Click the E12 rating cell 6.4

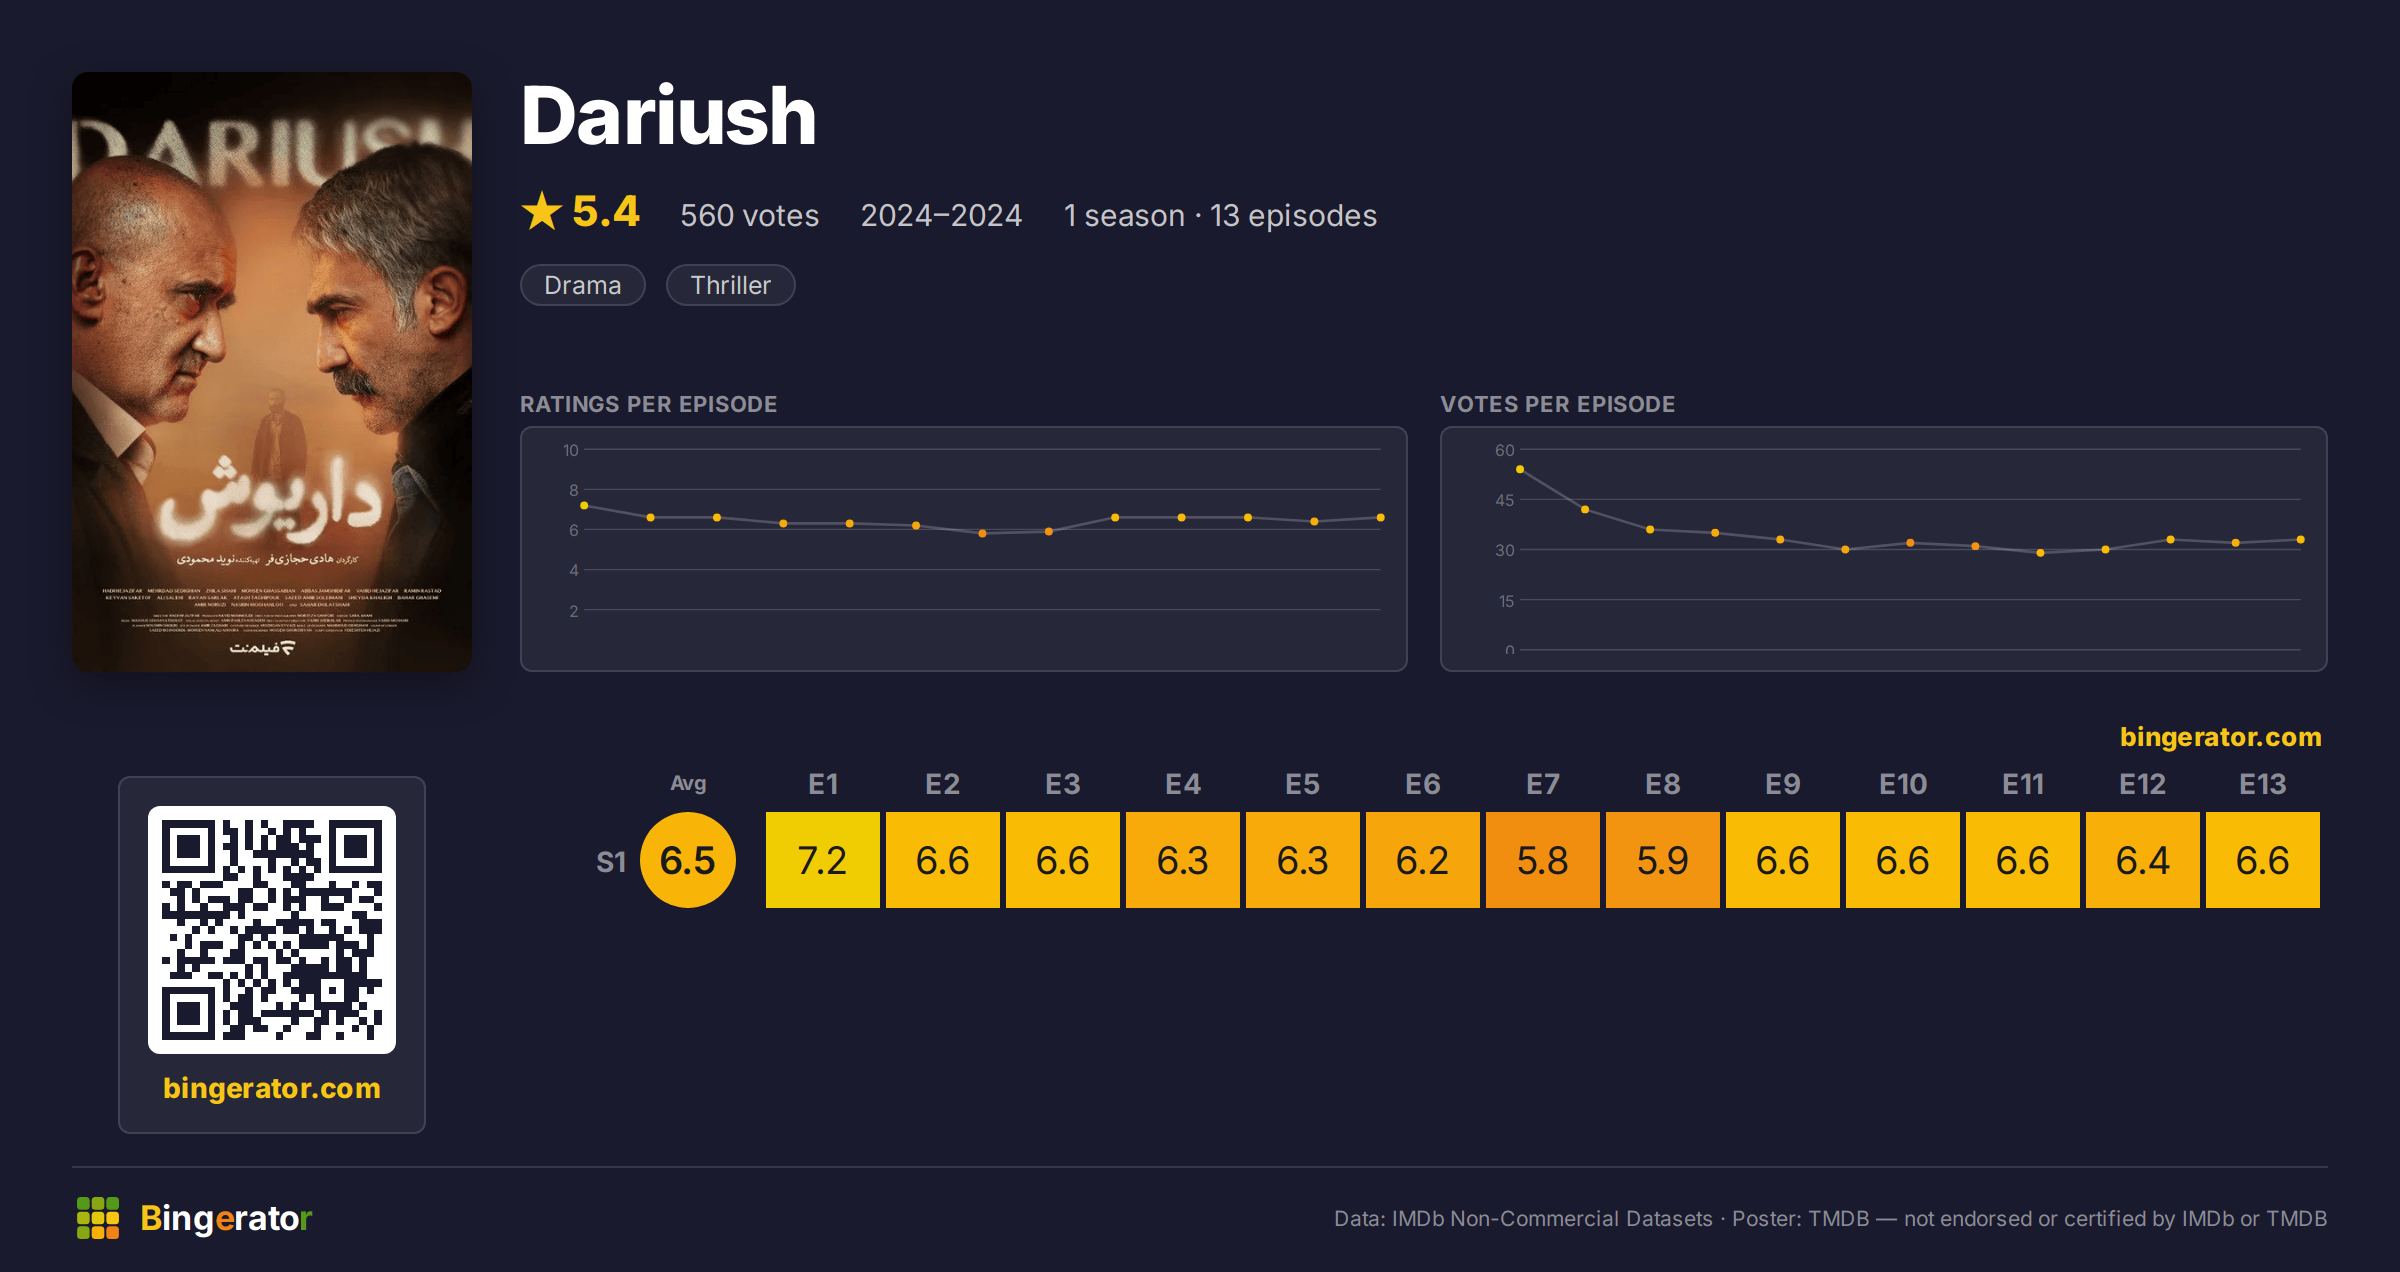pos(2143,860)
